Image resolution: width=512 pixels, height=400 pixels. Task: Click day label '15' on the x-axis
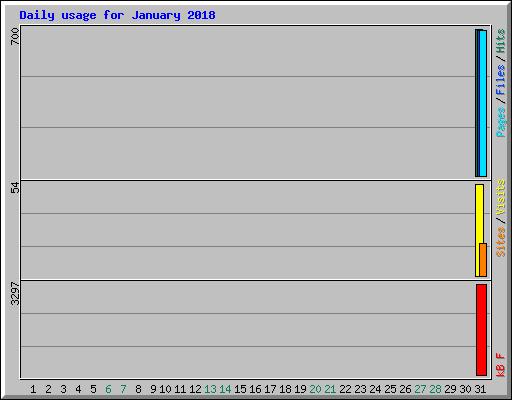[x=240, y=389]
